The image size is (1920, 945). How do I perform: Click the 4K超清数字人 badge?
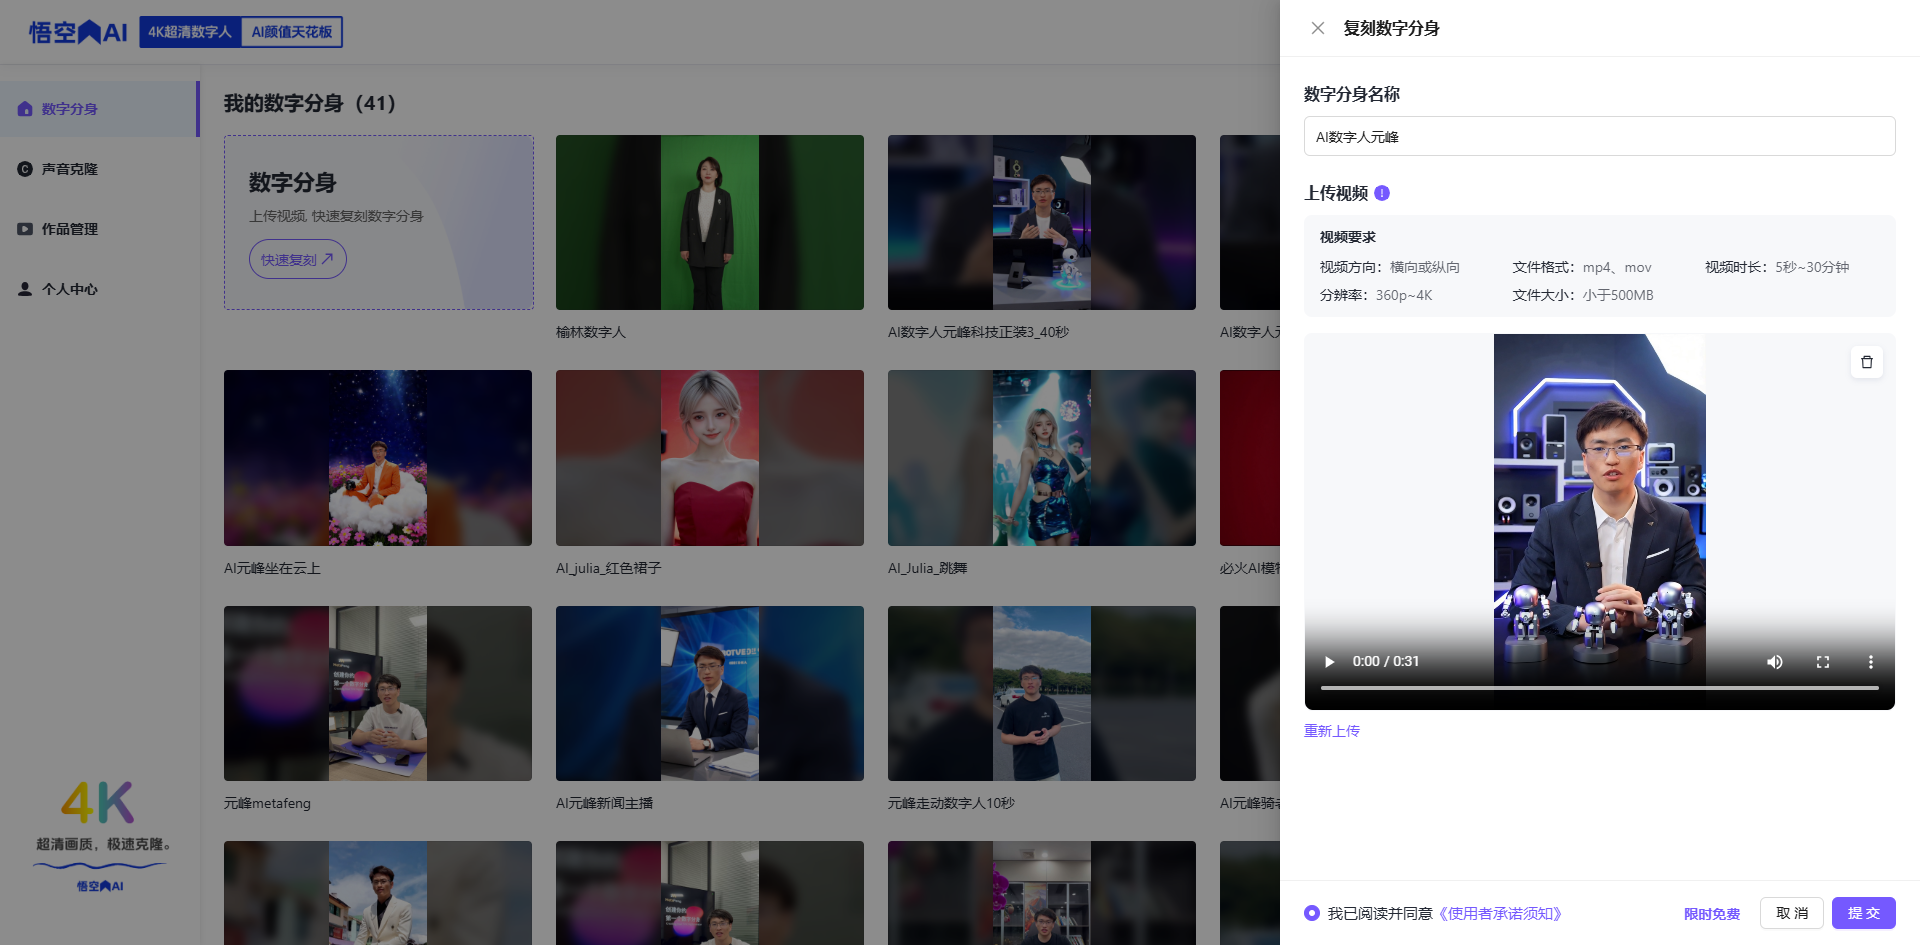coord(190,32)
